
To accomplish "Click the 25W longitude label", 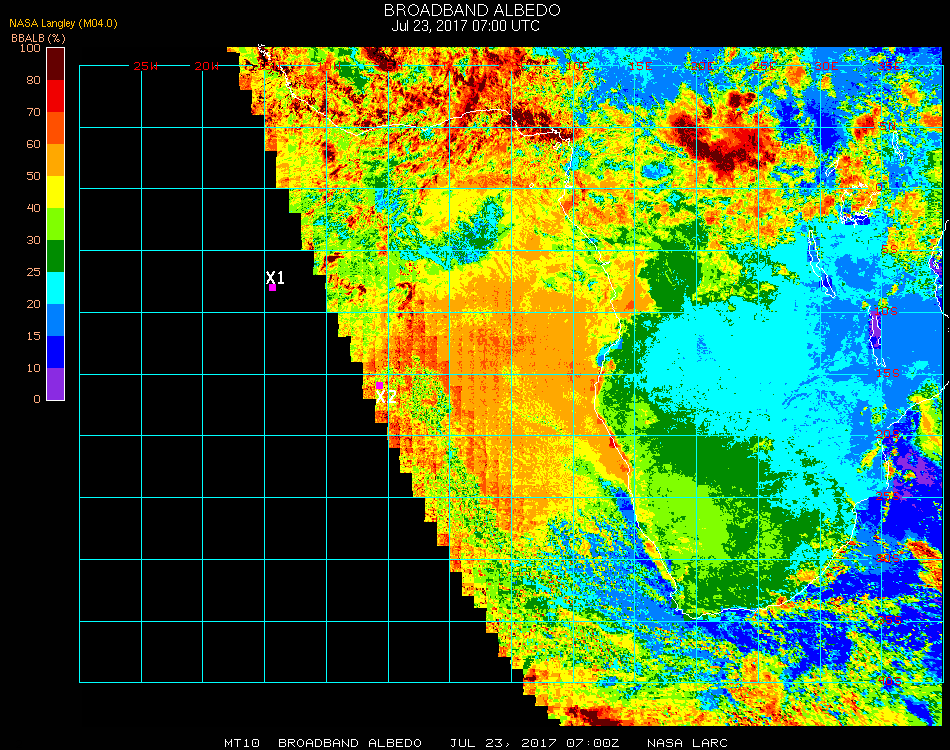I will (x=145, y=66).
